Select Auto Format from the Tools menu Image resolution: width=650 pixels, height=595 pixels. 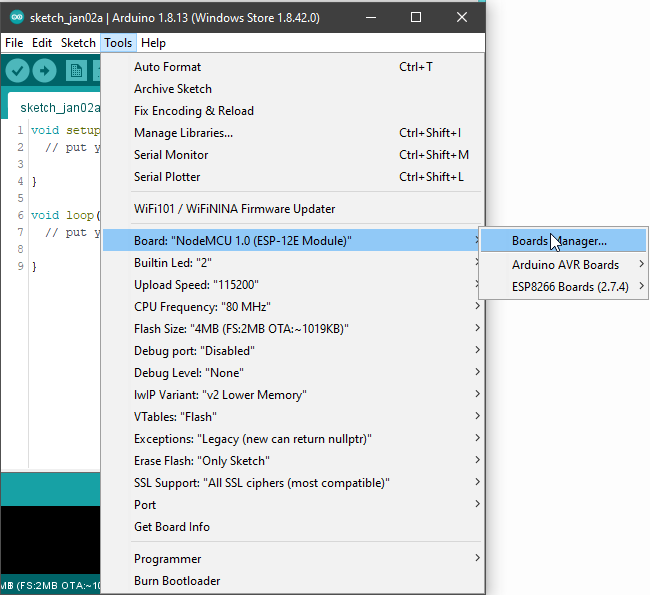click(293, 67)
